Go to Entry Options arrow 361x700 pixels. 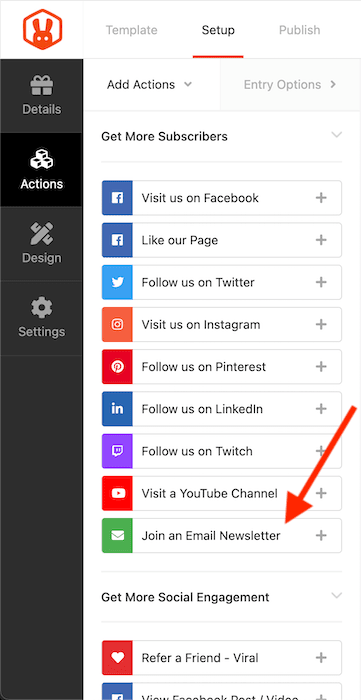[x=333, y=84]
